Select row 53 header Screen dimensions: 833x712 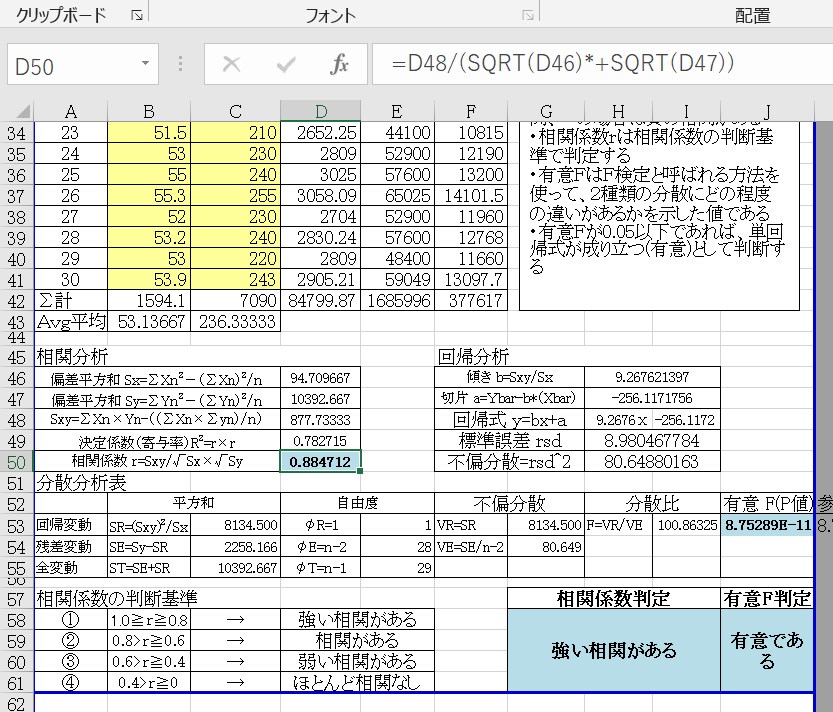click(x=16, y=525)
